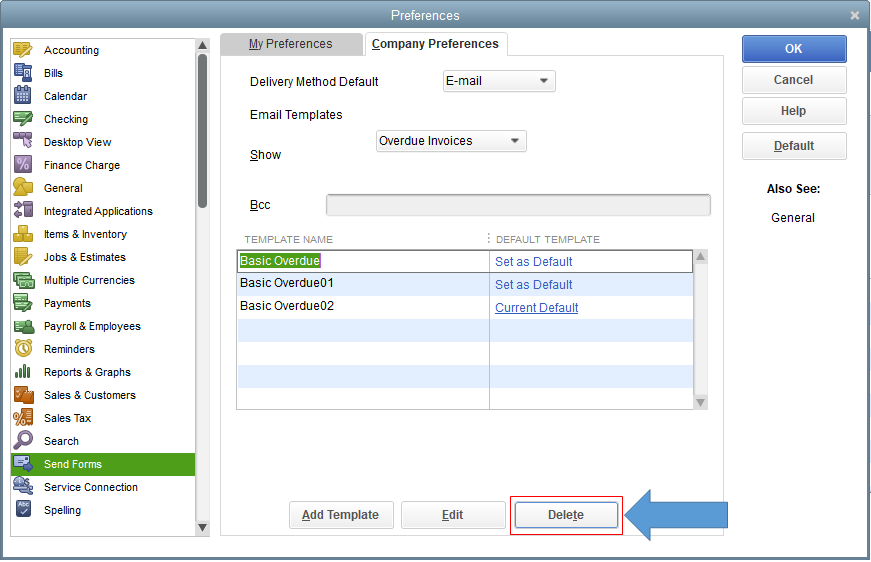871x562 pixels.
Task: Switch to the My Preferences tab
Action: (x=291, y=44)
